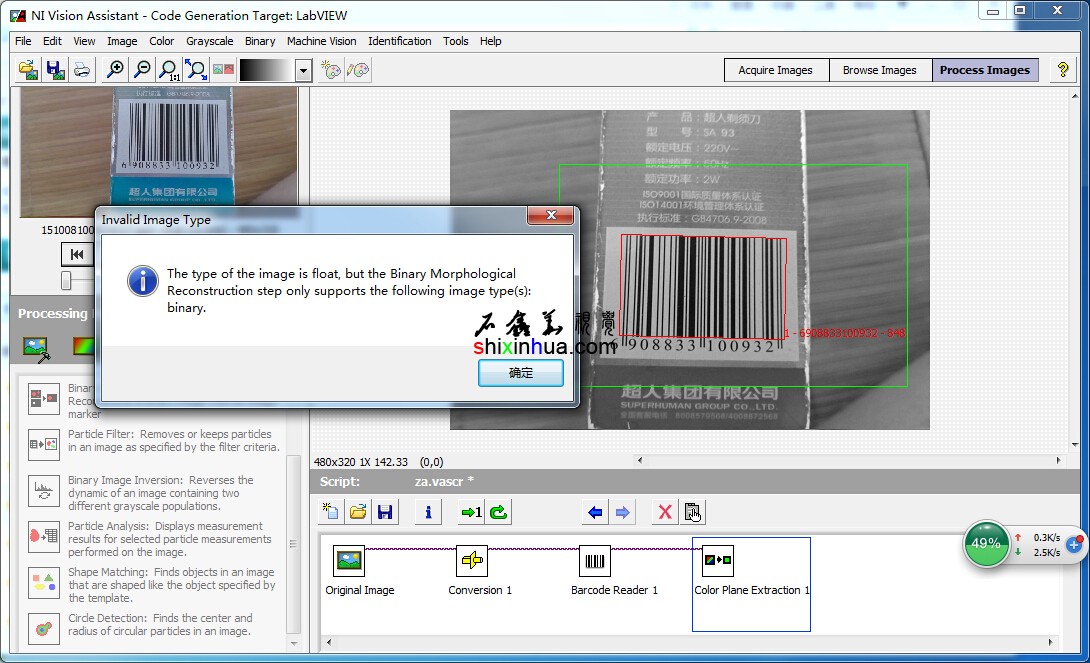Open the Machine Vision menu

point(321,41)
